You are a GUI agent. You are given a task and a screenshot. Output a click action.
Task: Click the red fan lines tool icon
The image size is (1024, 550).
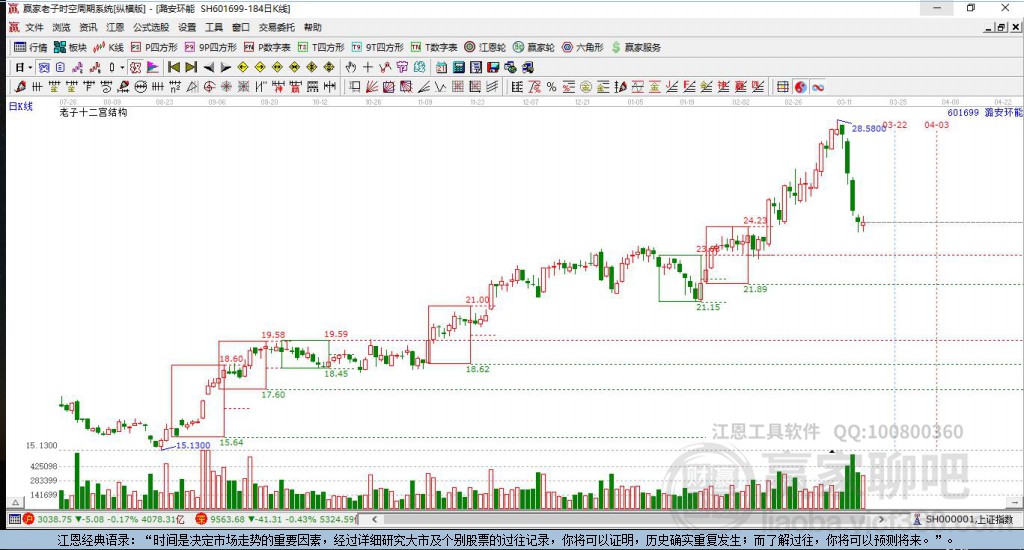[372, 87]
